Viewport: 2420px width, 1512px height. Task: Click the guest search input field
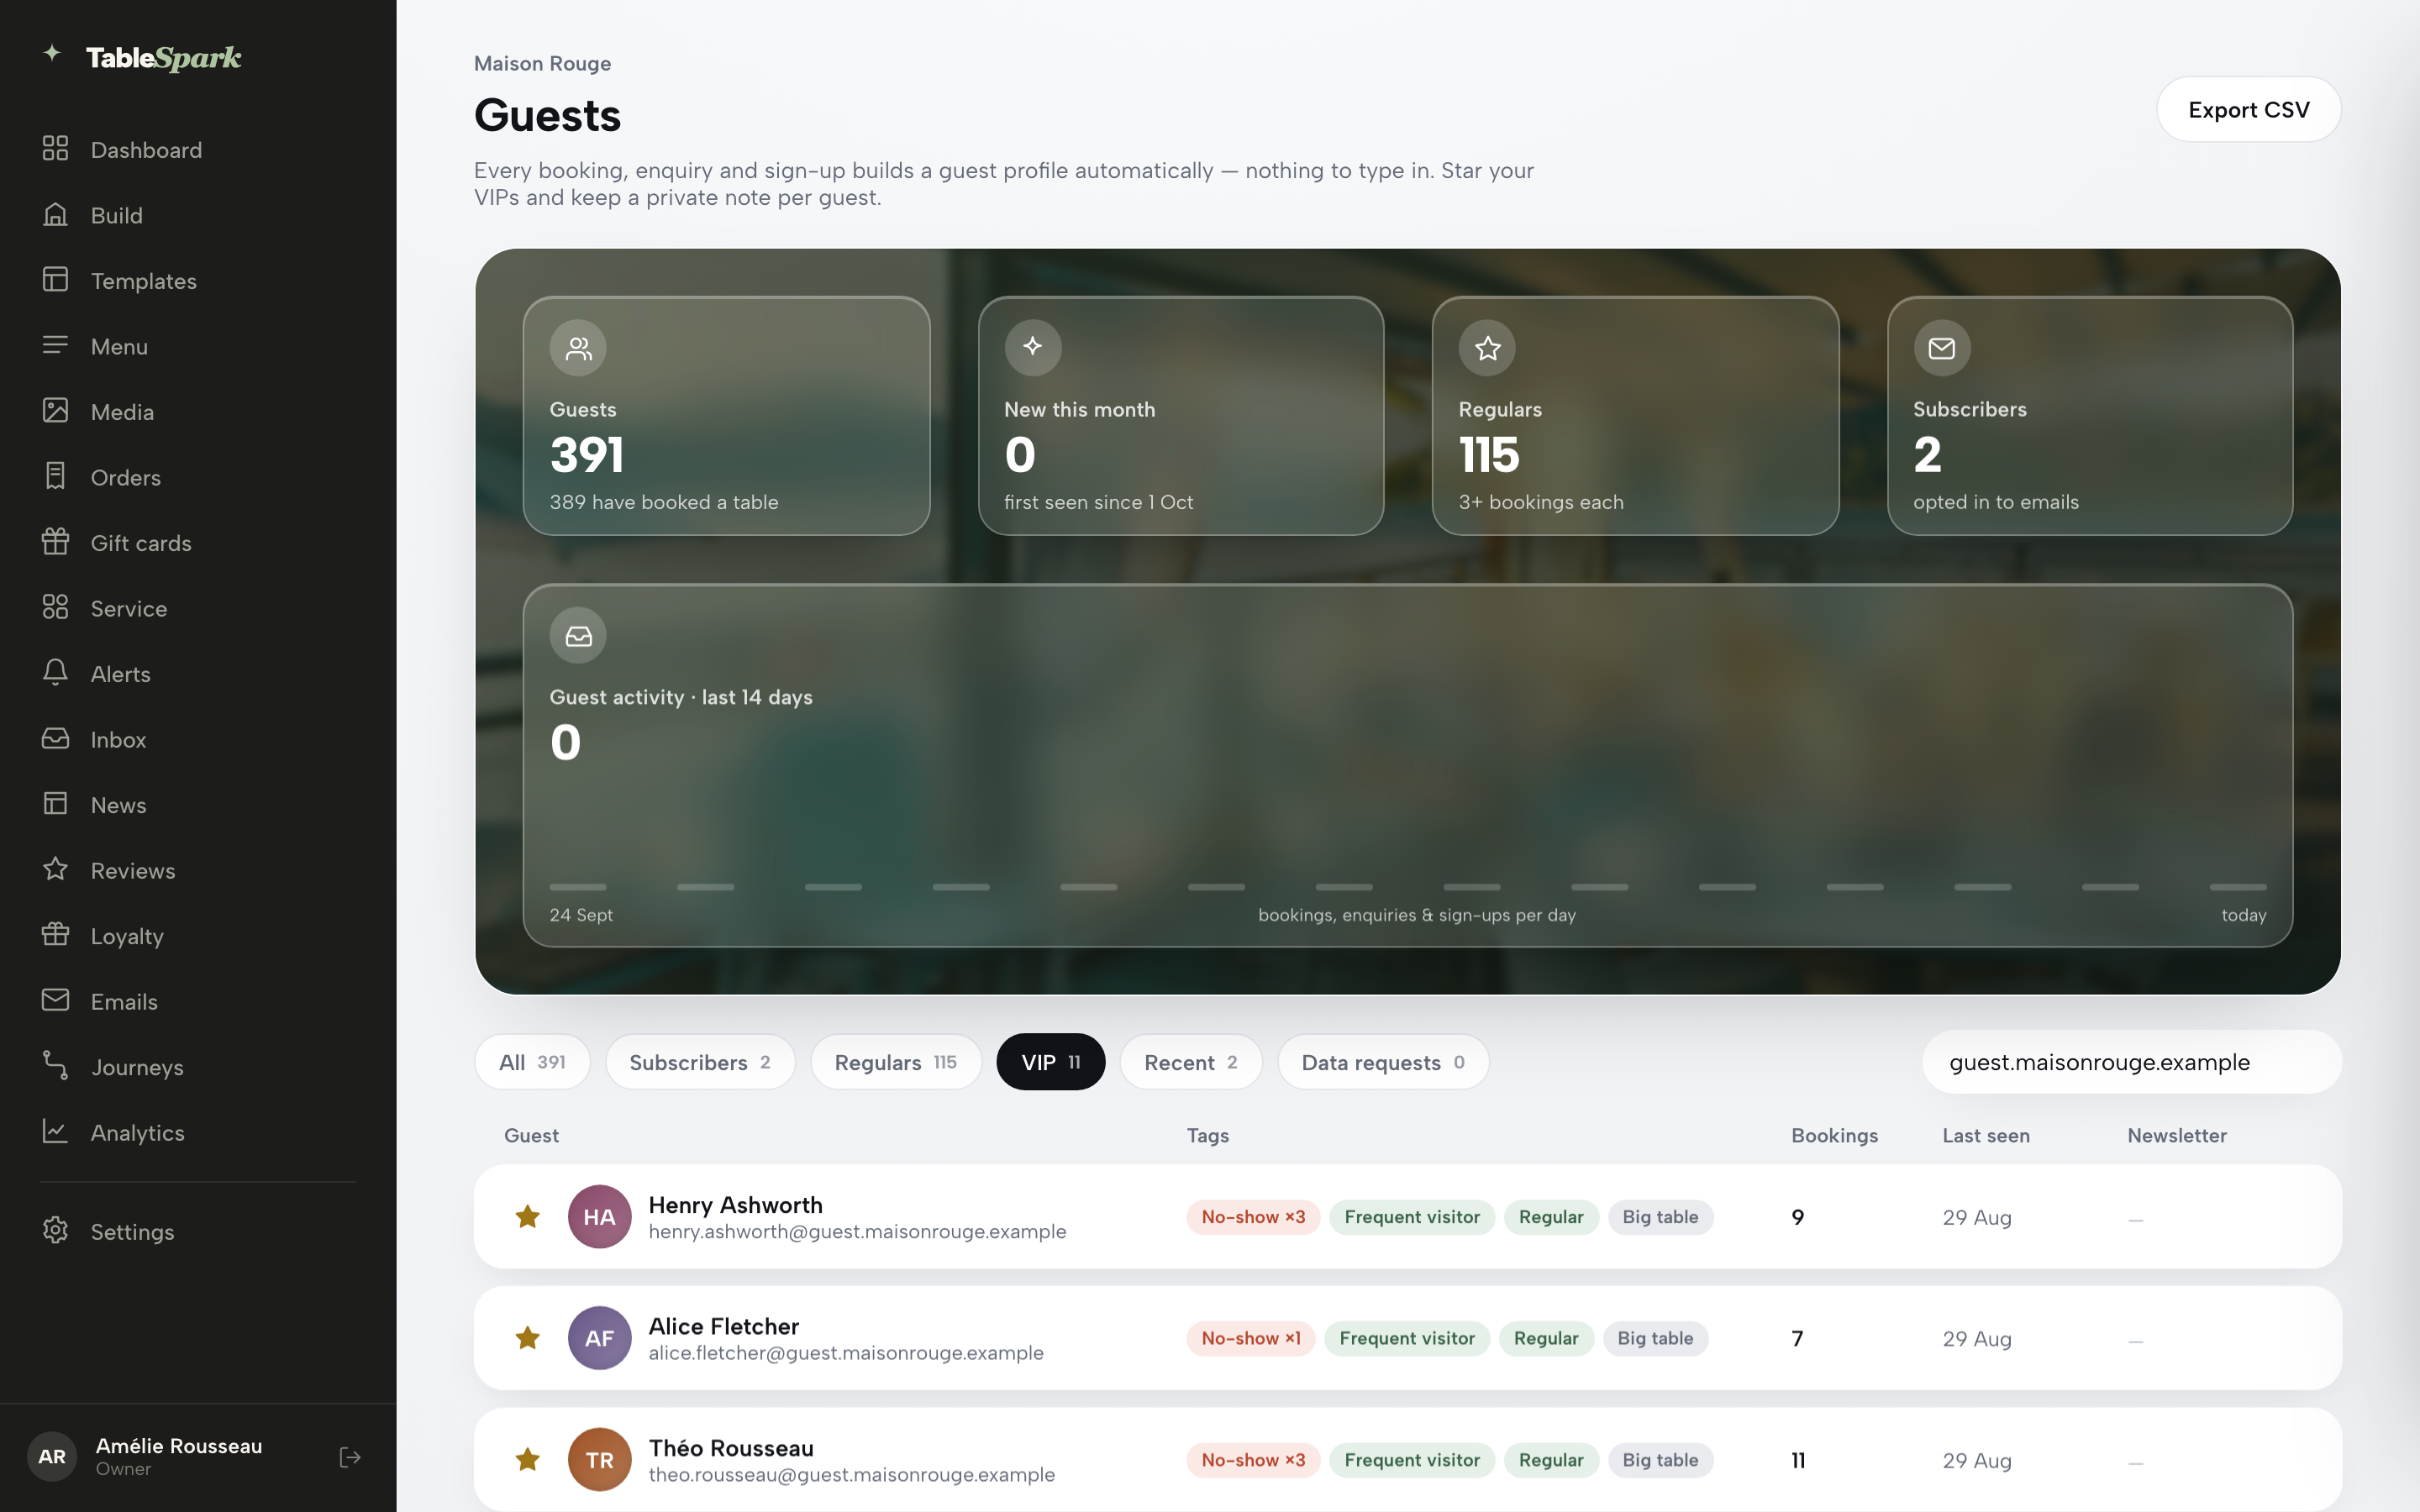coord(2132,1062)
